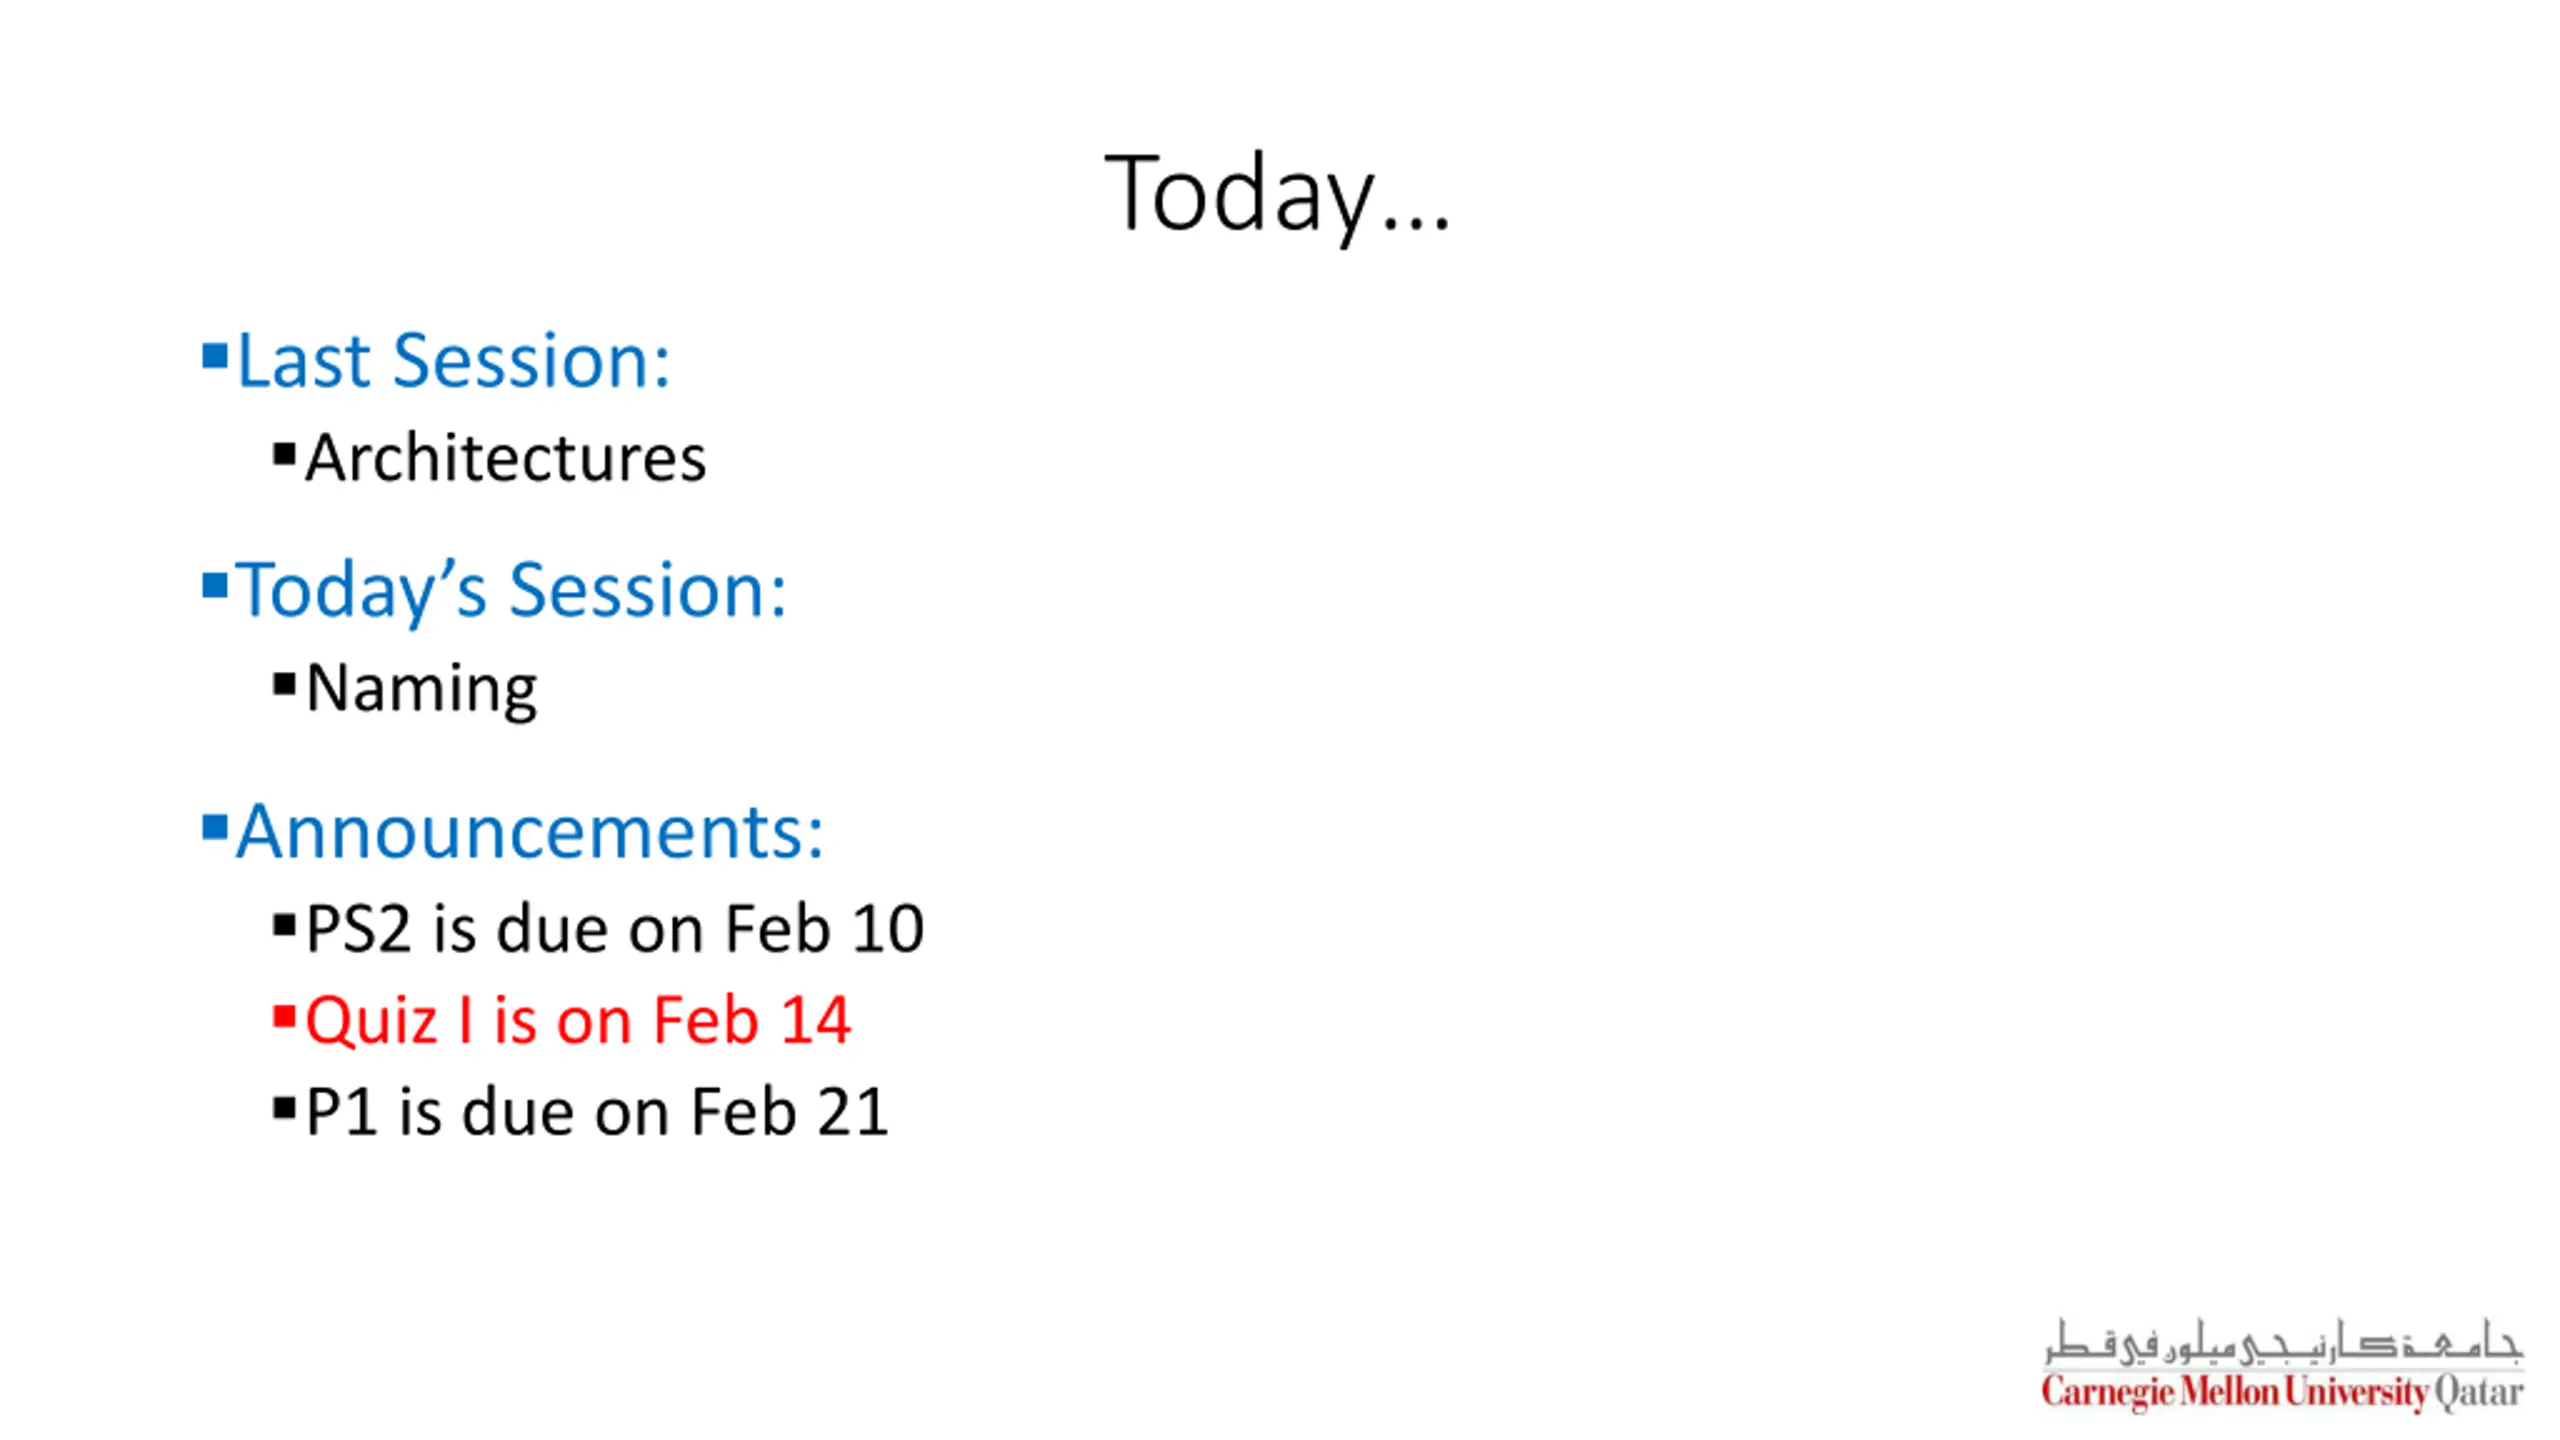Click the black bullet before Naming
Screen dimensions: 2560x1440
(x=284, y=685)
